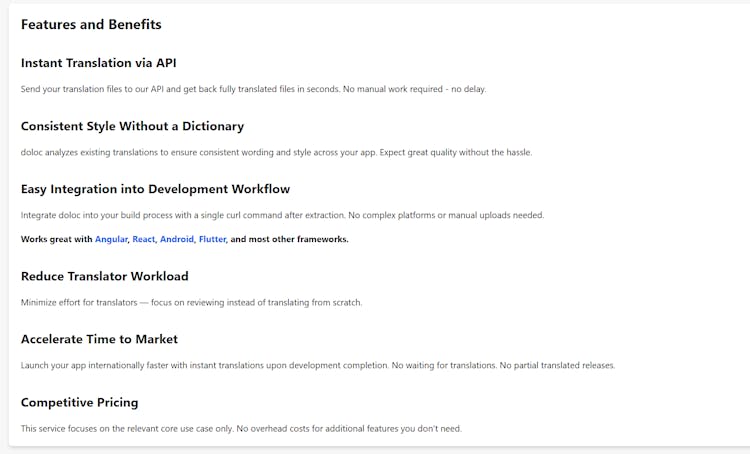Image resolution: width=750 pixels, height=454 pixels.
Task: Select the Reduce Translator Workload heading
Action: [x=104, y=277]
